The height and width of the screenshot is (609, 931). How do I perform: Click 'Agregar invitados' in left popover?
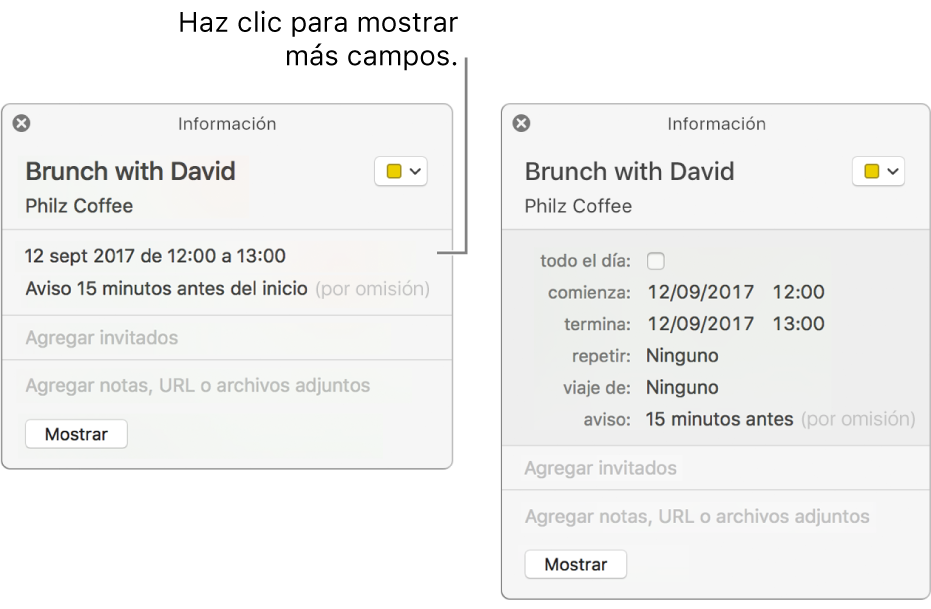tap(102, 337)
